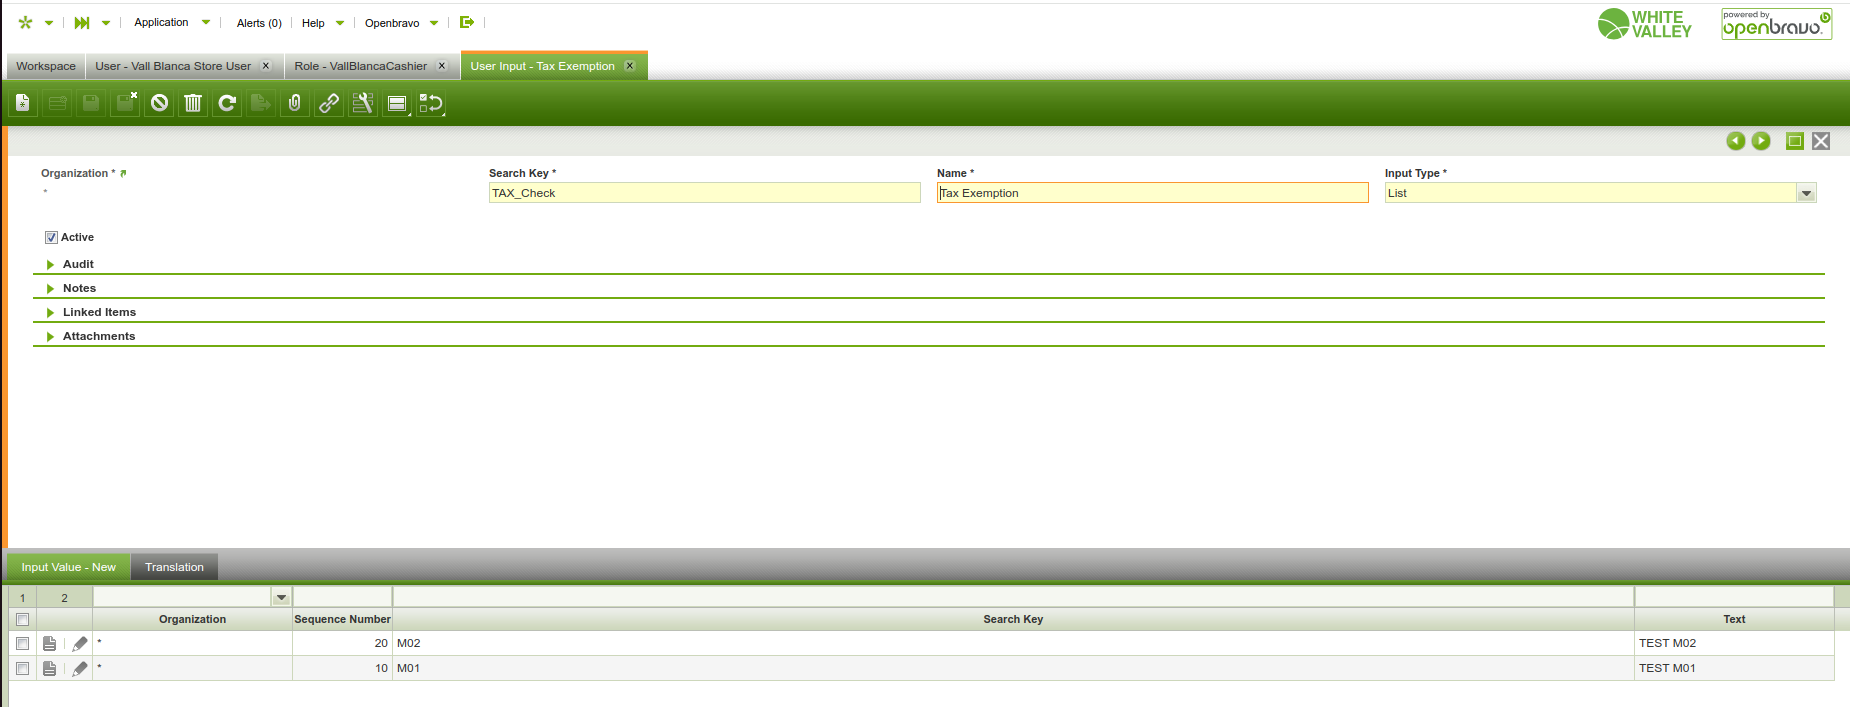Screen dimensions: 1850x707
Task: Toggle the Active checkbox
Action: coord(51,237)
